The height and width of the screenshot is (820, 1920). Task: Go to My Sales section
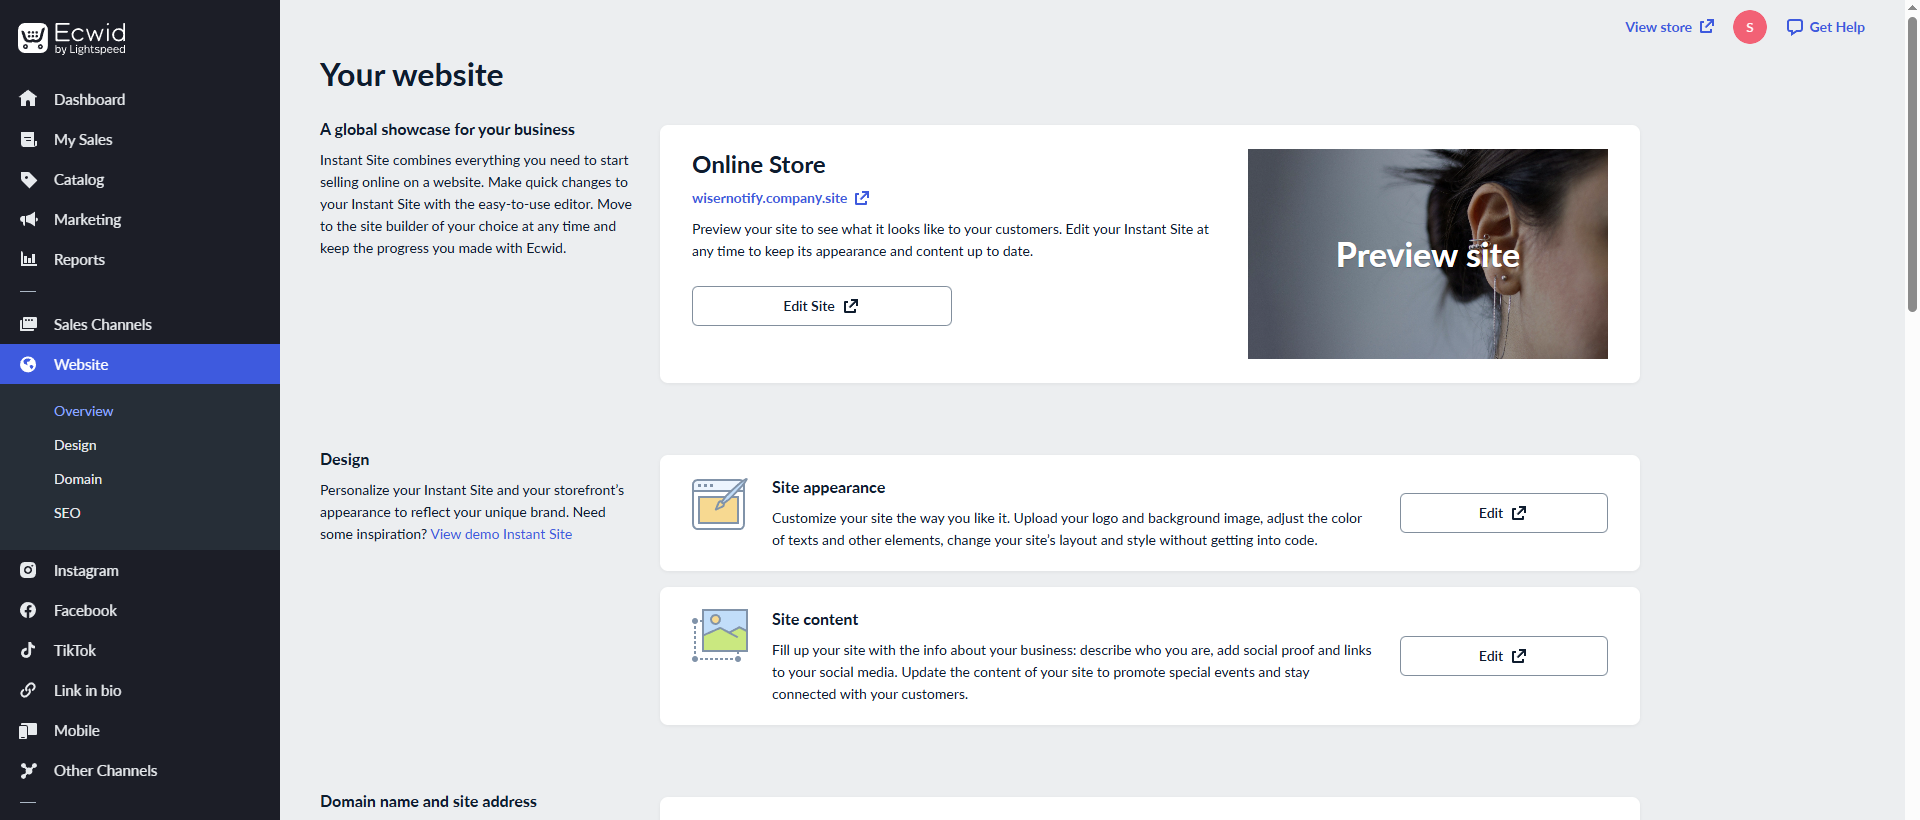click(x=82, y=140)
